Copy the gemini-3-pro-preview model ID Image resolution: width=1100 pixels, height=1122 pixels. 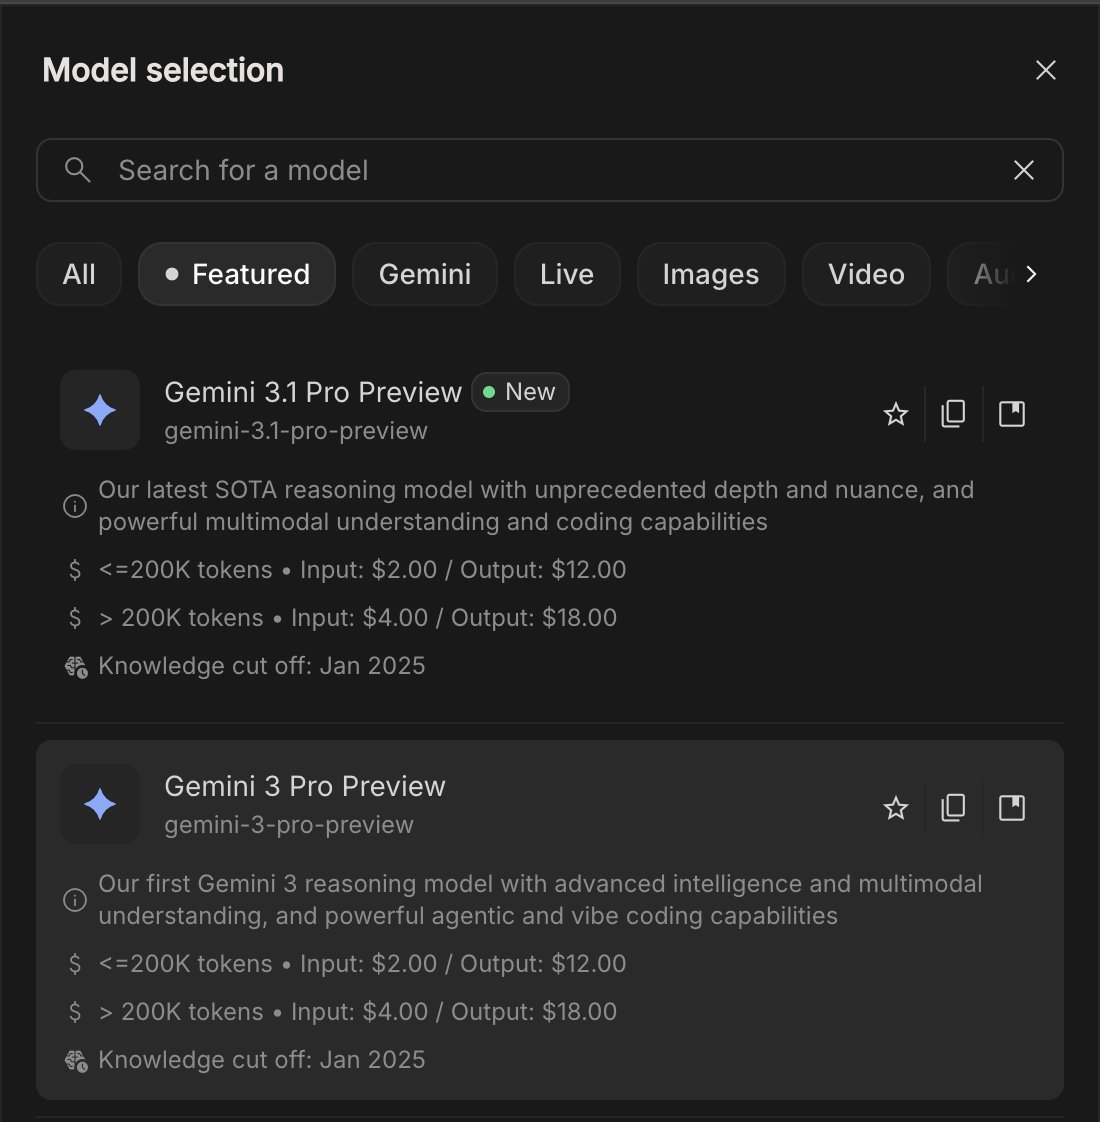953,809
